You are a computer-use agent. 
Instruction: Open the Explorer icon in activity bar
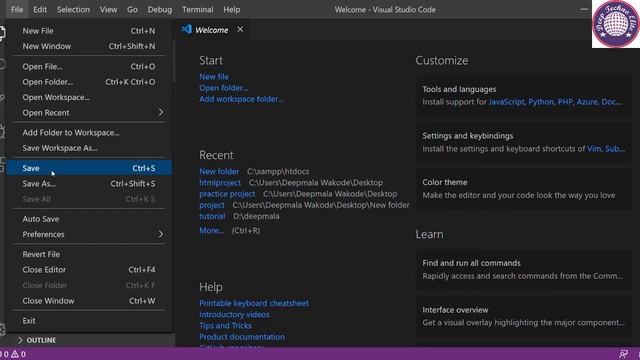pos(2,33)
